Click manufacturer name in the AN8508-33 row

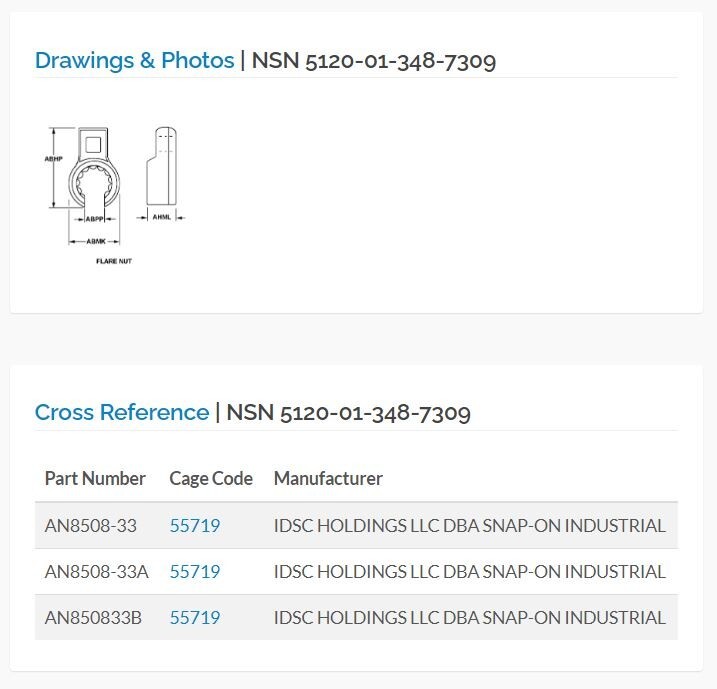(x=470, y=525)
